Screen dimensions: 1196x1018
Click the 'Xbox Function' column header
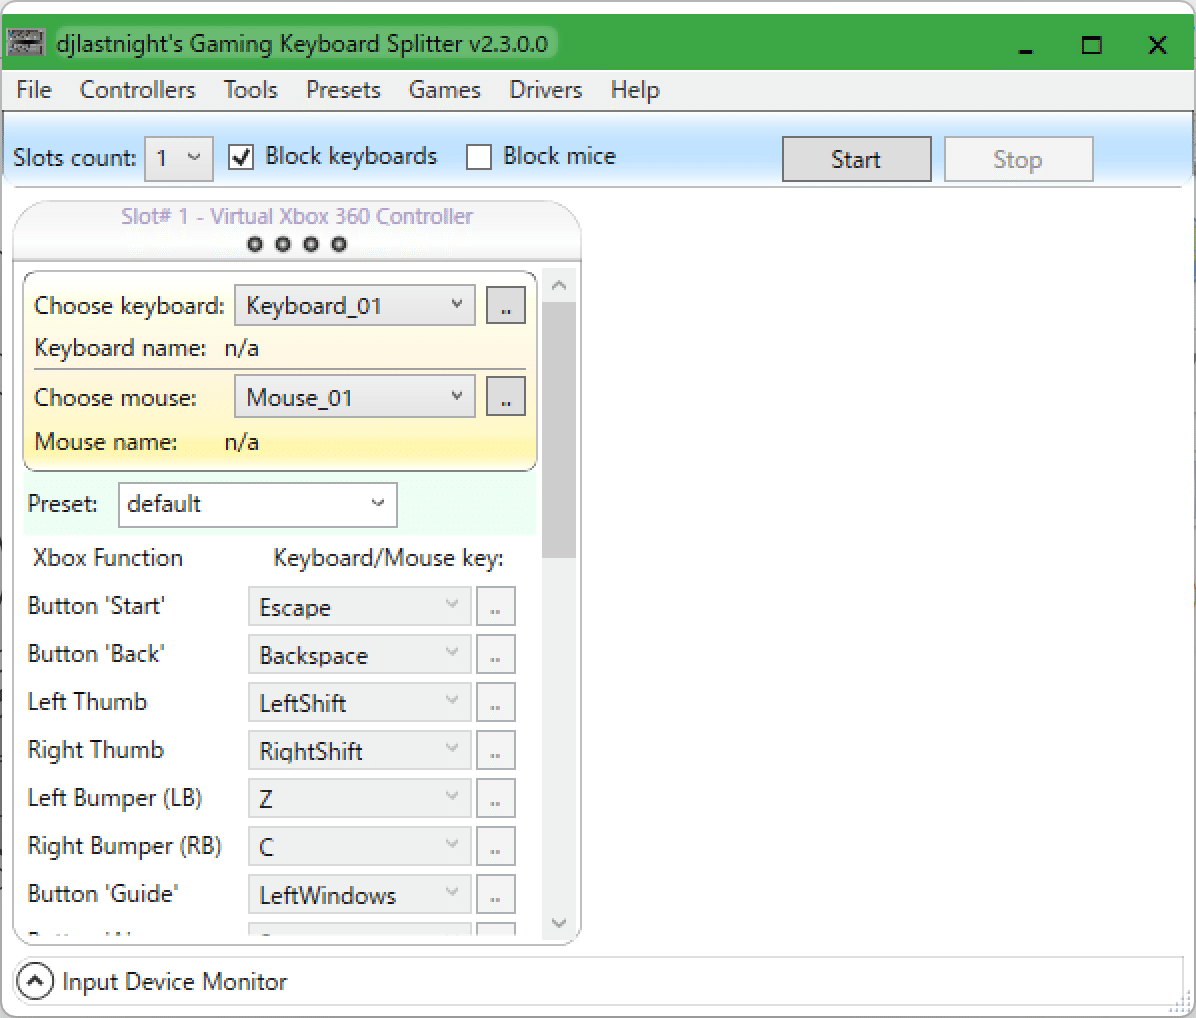click(x=108, y=557)
